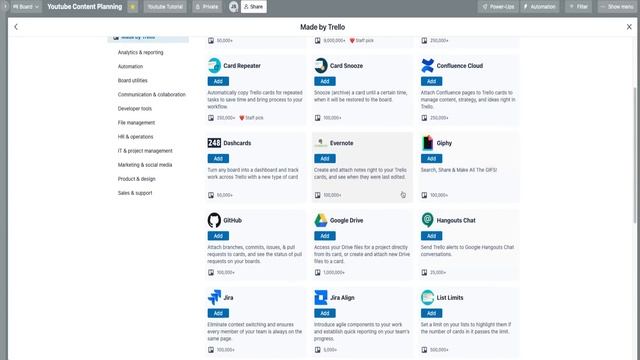
Task: Star the Youtube Content Planning board
Action: pos(133,7)
